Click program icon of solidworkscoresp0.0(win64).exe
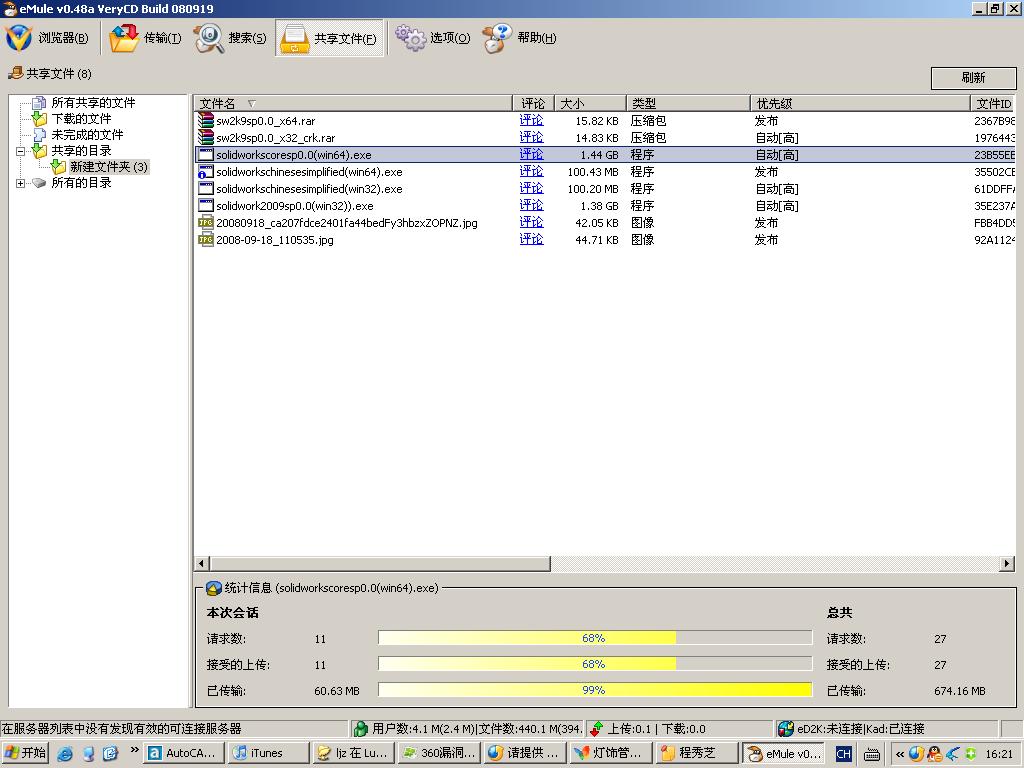This screenshot has height=768, width=1024. (206, 155)
